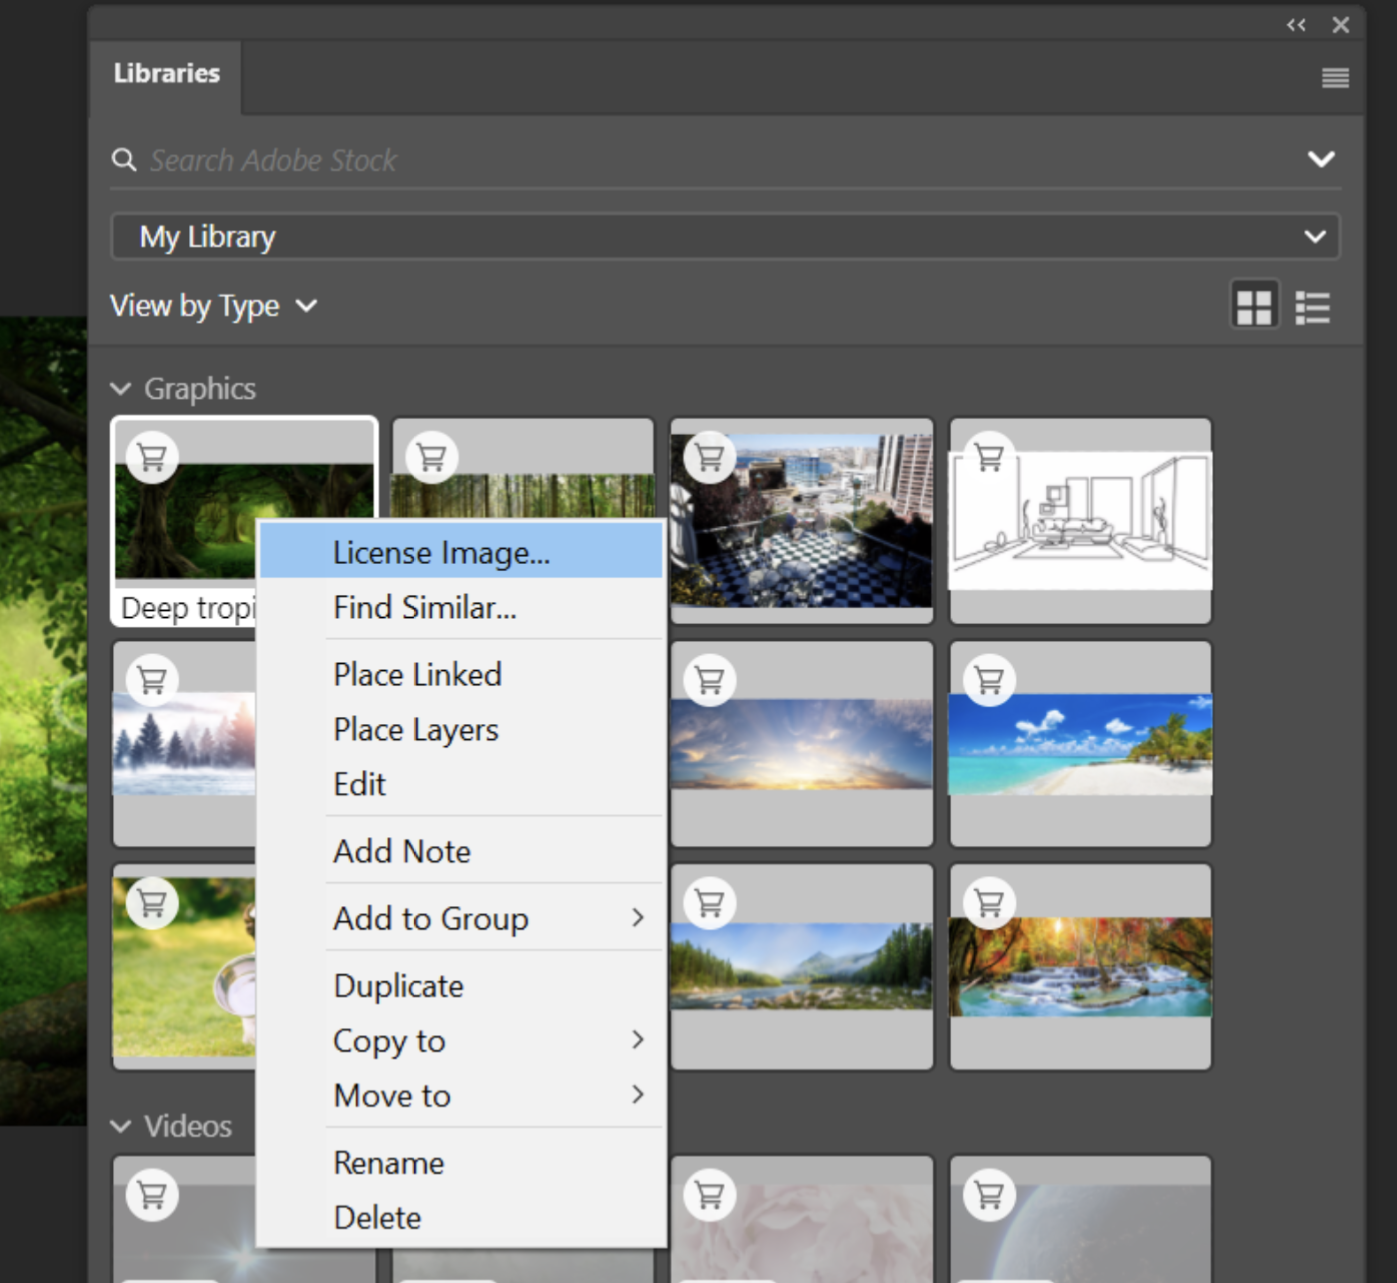The height and width of the screenshot is (1283, 1397).
Task: Click the cart icon on the beach thumbnail
Action: [990, 679]
